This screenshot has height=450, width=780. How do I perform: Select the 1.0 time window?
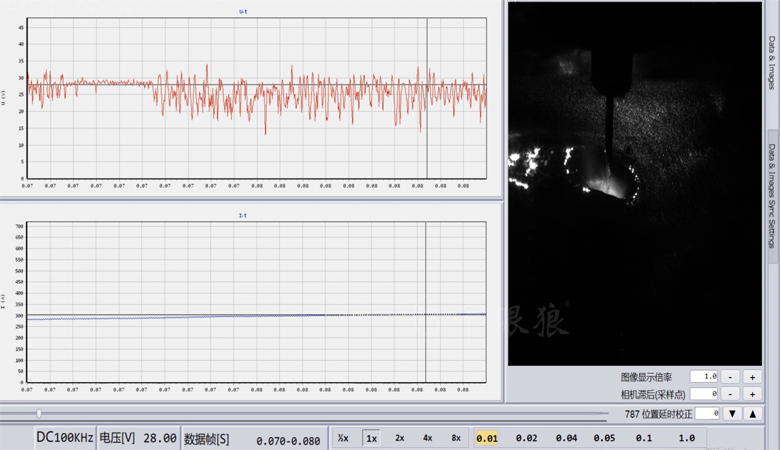pos(686,438)
